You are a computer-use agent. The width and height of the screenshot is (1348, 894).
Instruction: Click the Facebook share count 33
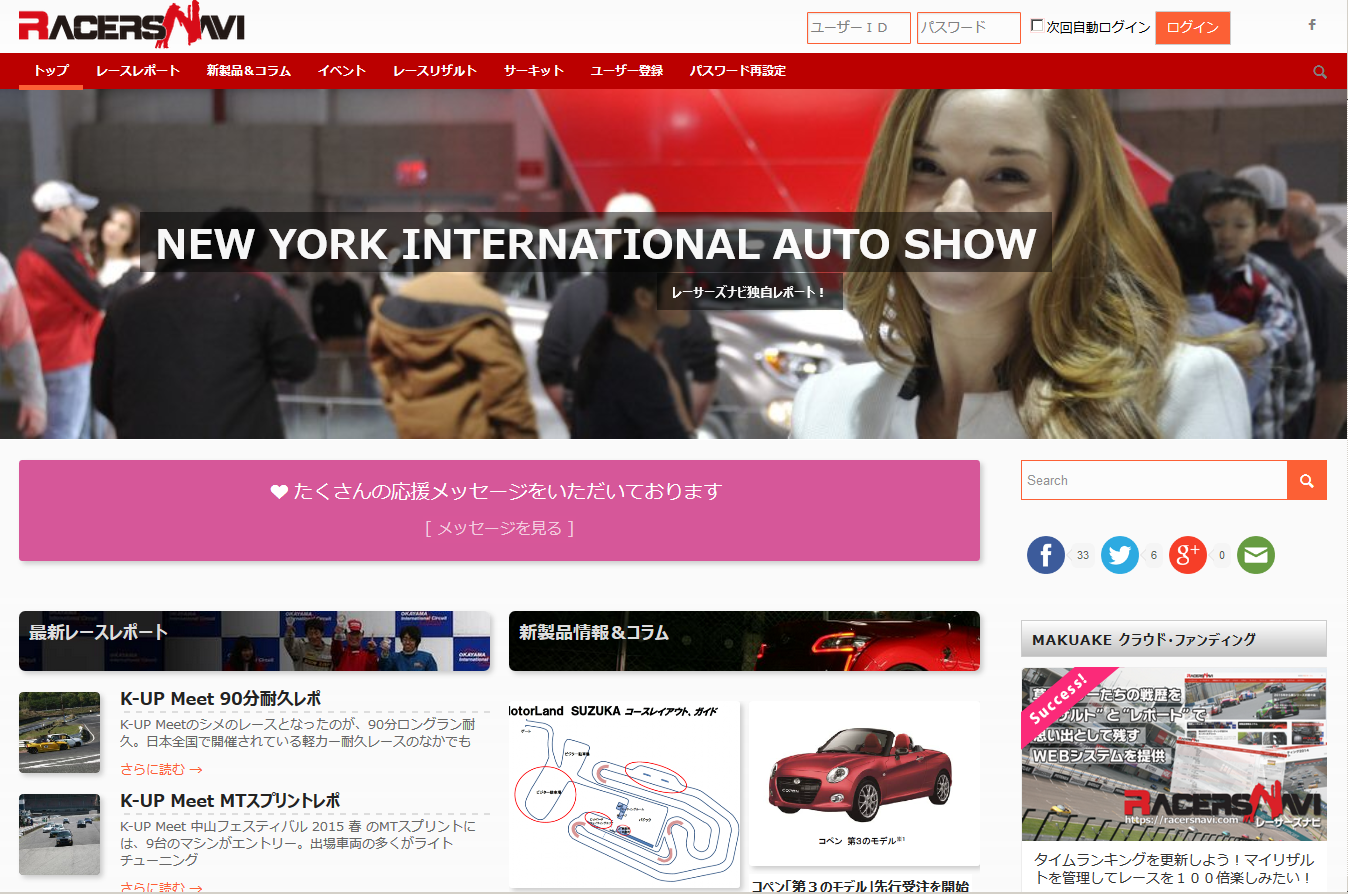(1082, 555)
